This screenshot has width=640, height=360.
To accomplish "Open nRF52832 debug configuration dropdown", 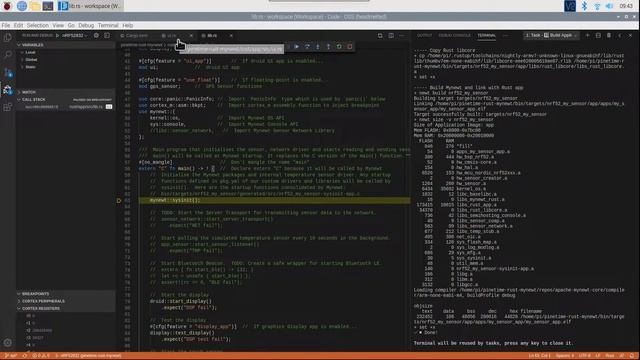I will pos(75,36).
